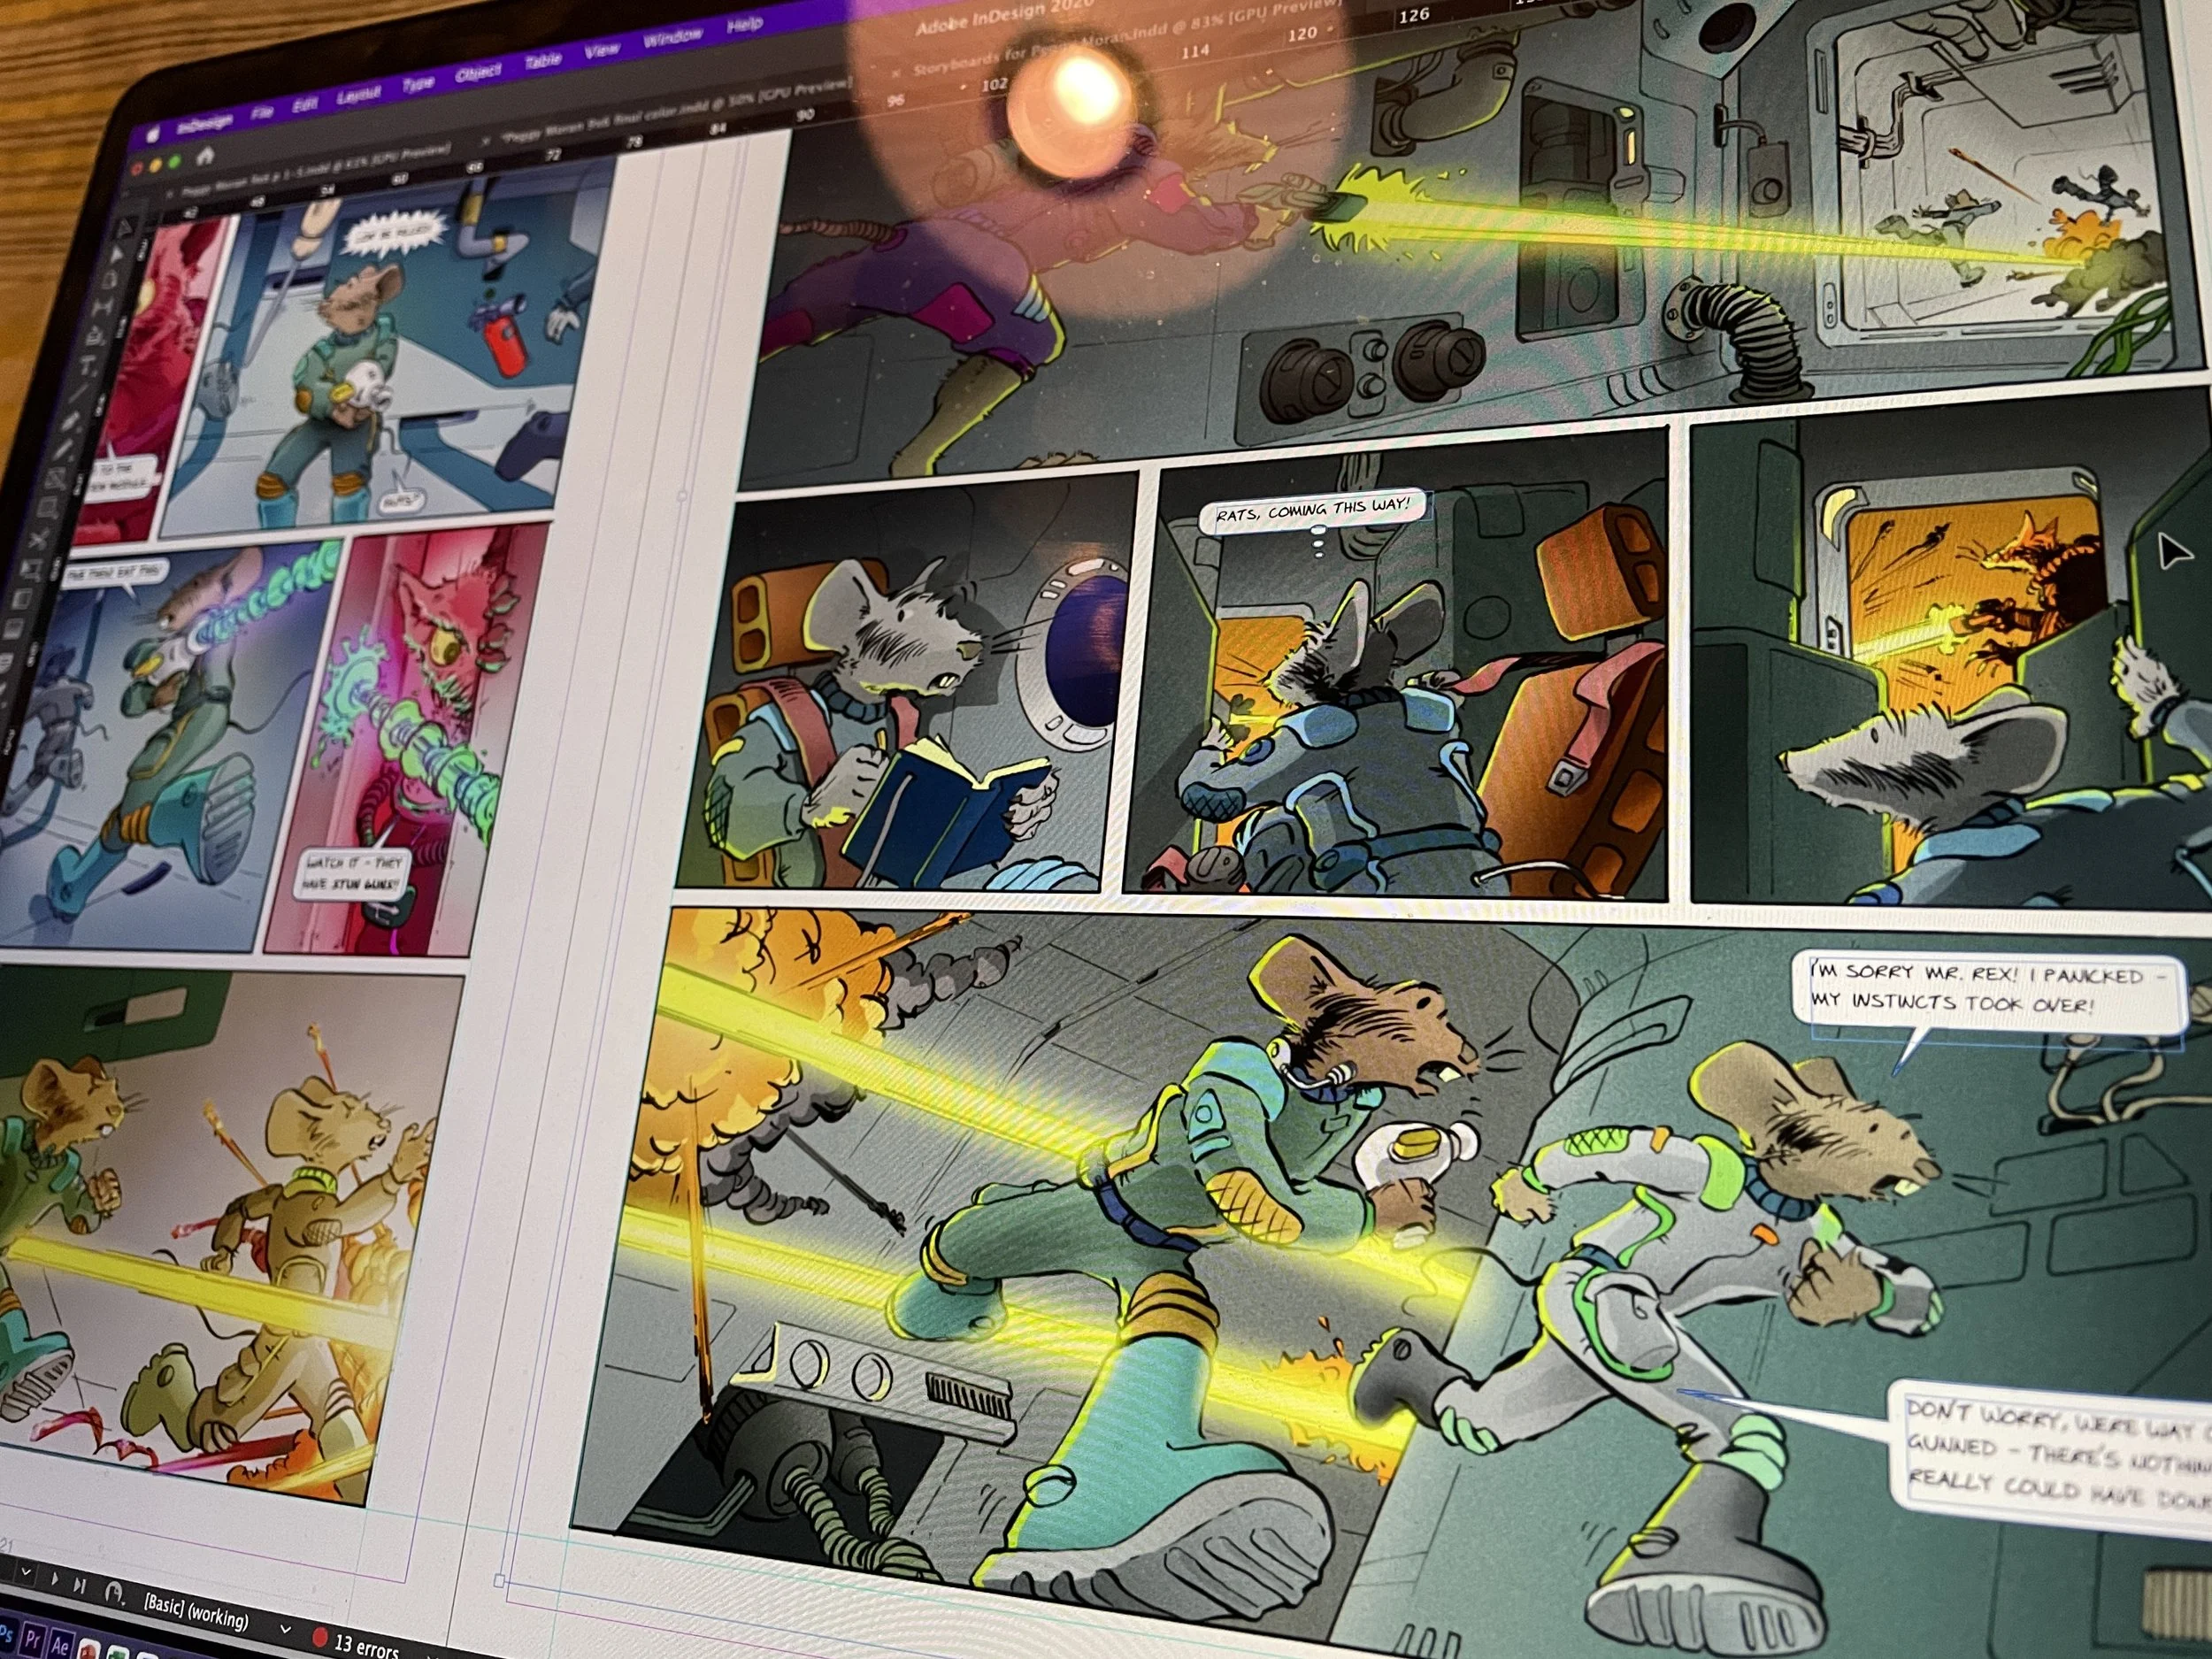Select the Type tool
This screenshot has height=1659, width=2212.
tap(88, 365)
